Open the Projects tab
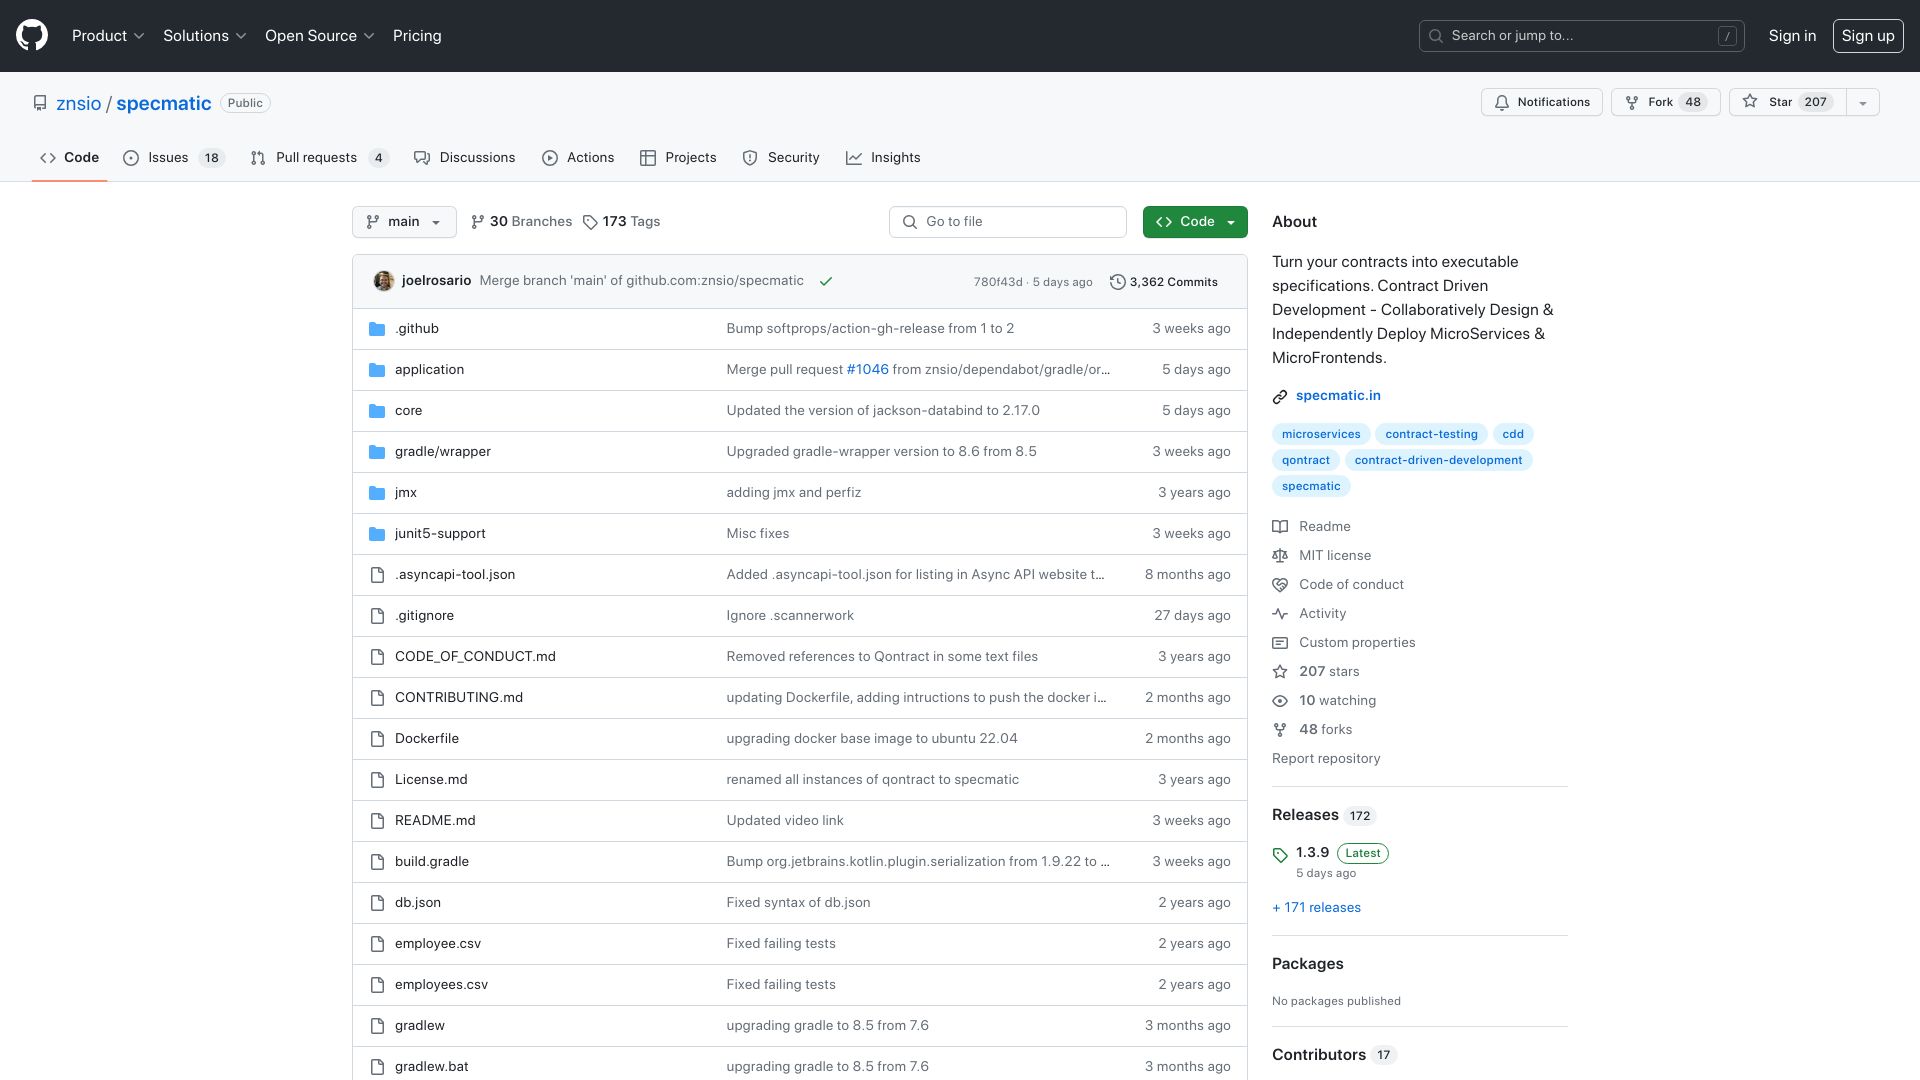Viewport: 1920px width, 1080px height. point(678,158)
